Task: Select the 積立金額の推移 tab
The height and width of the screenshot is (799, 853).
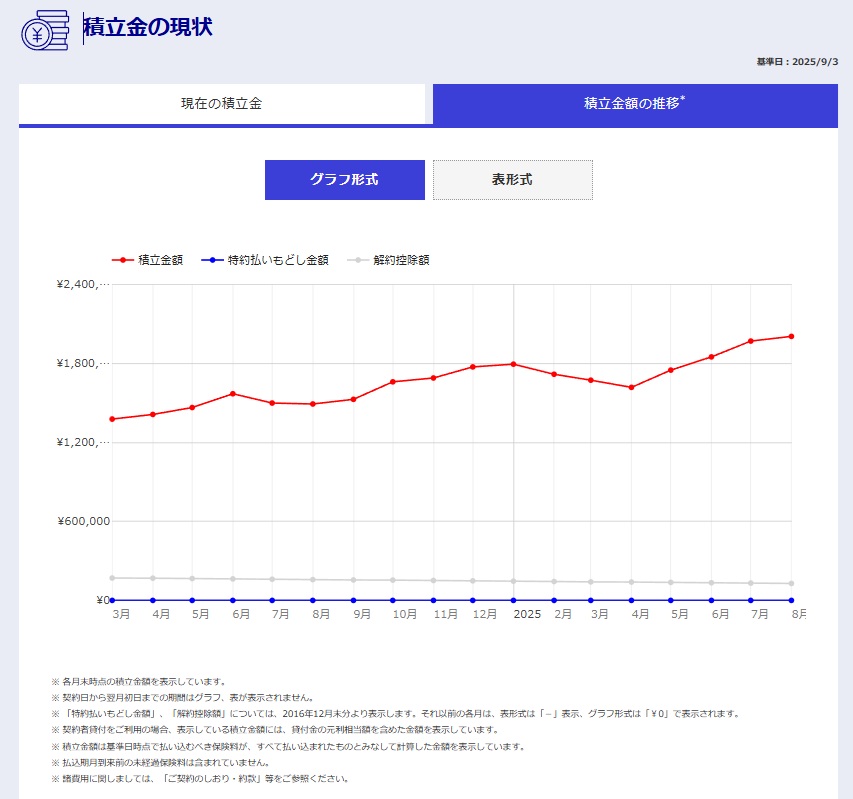Action: click(x=634, y=104)
